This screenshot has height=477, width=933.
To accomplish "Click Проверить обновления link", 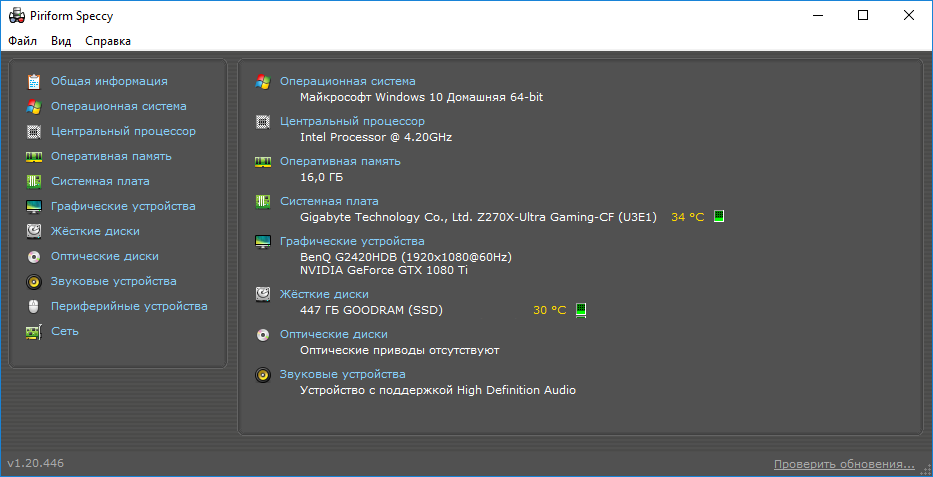I will point(843,464).
